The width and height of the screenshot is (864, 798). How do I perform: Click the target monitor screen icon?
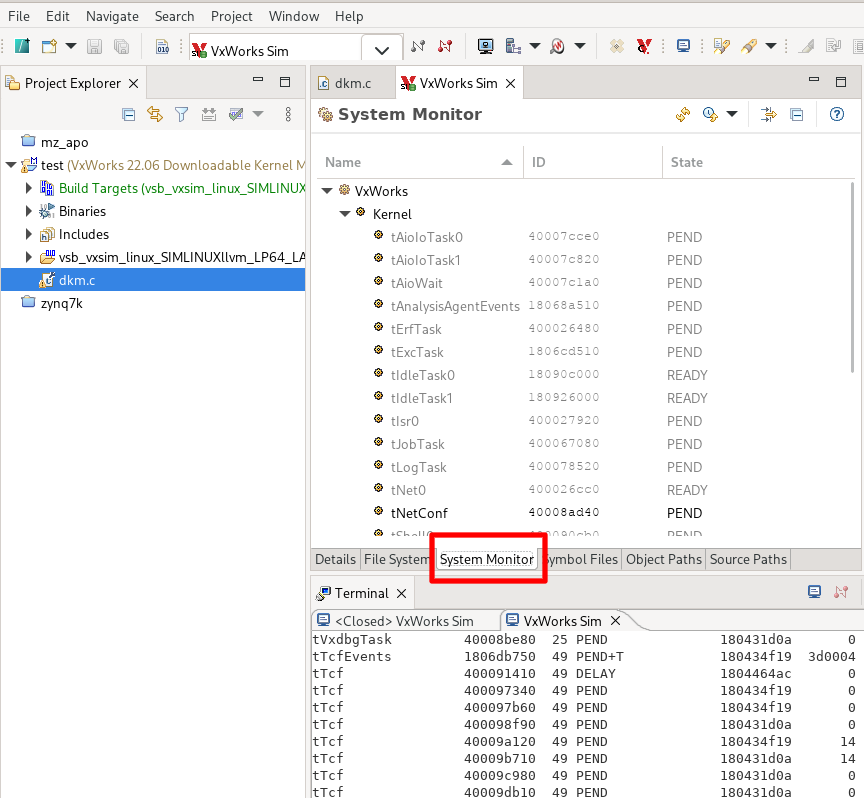tap(485, 46)
